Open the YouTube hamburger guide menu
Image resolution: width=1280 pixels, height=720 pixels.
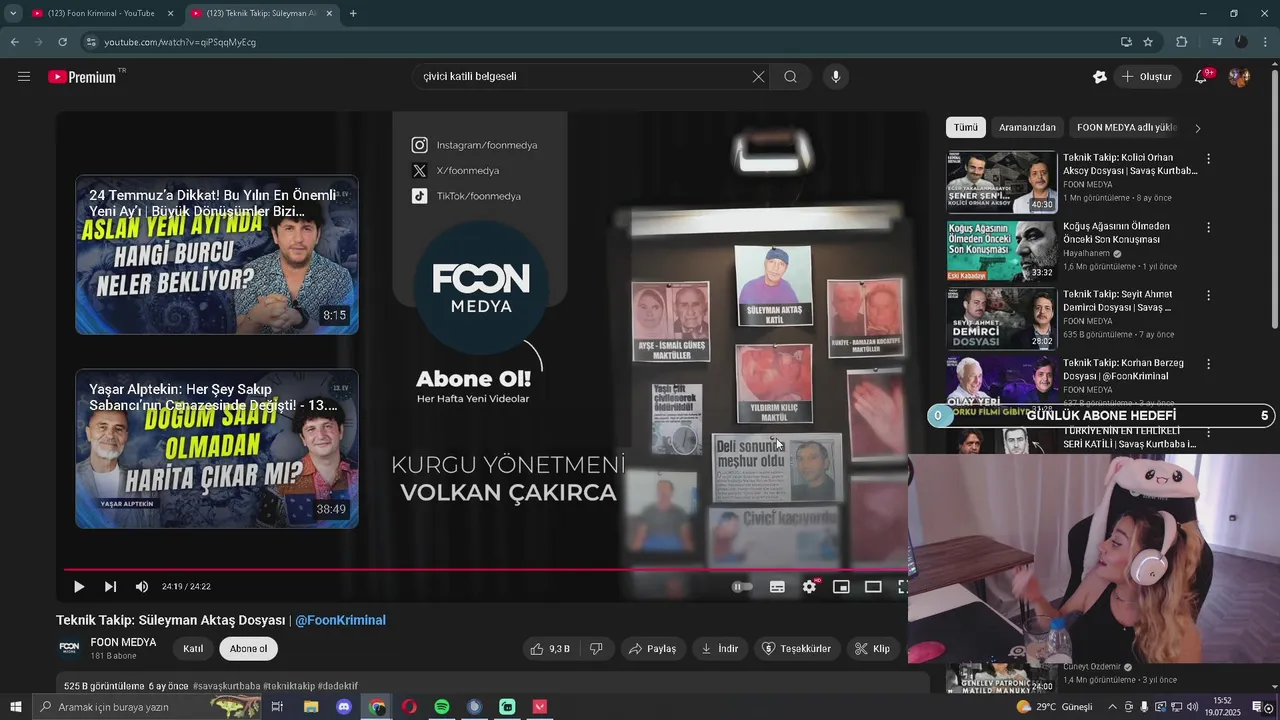[x=24, y=77]
